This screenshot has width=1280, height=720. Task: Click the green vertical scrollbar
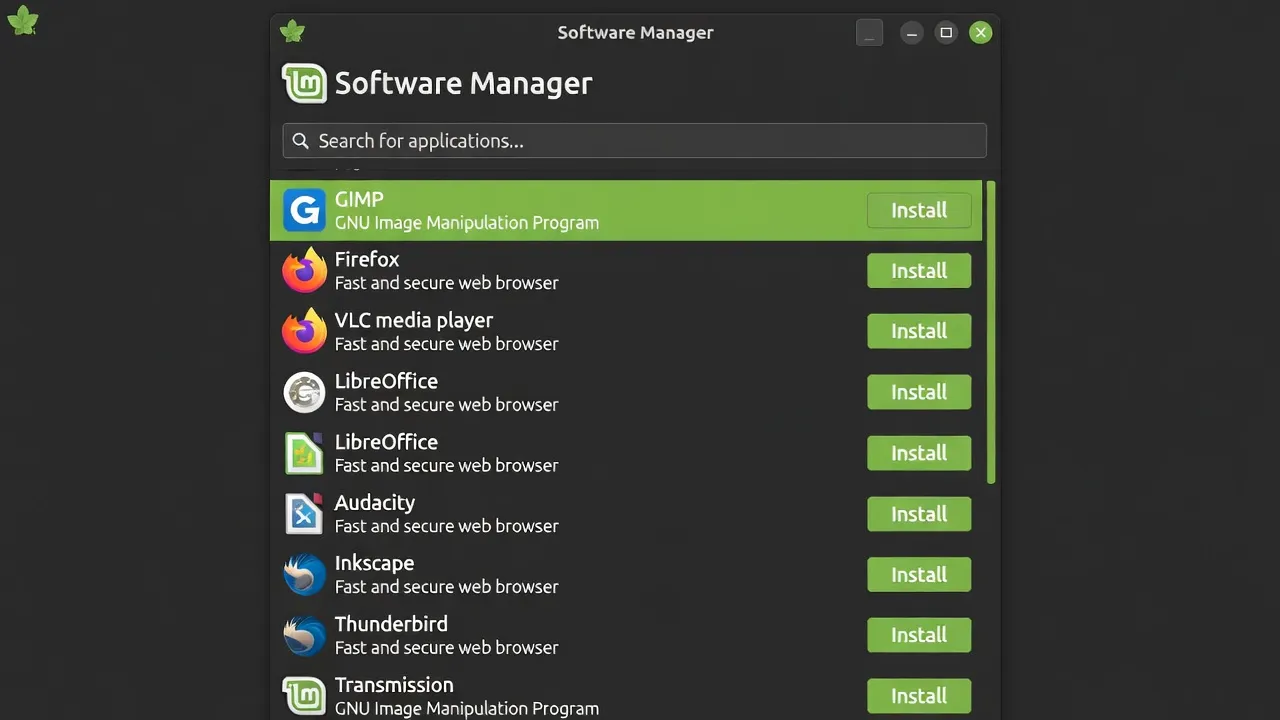click(x=991, y=332)
